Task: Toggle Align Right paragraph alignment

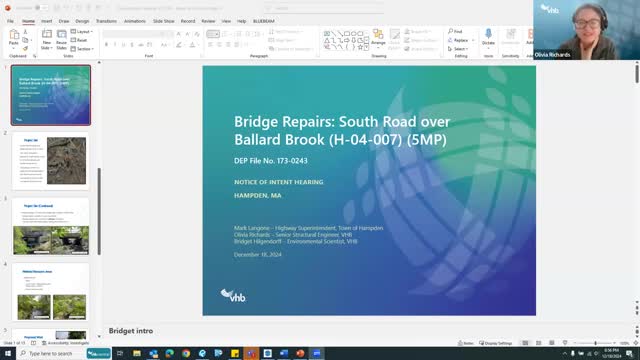Action: (x=228, y=44)
